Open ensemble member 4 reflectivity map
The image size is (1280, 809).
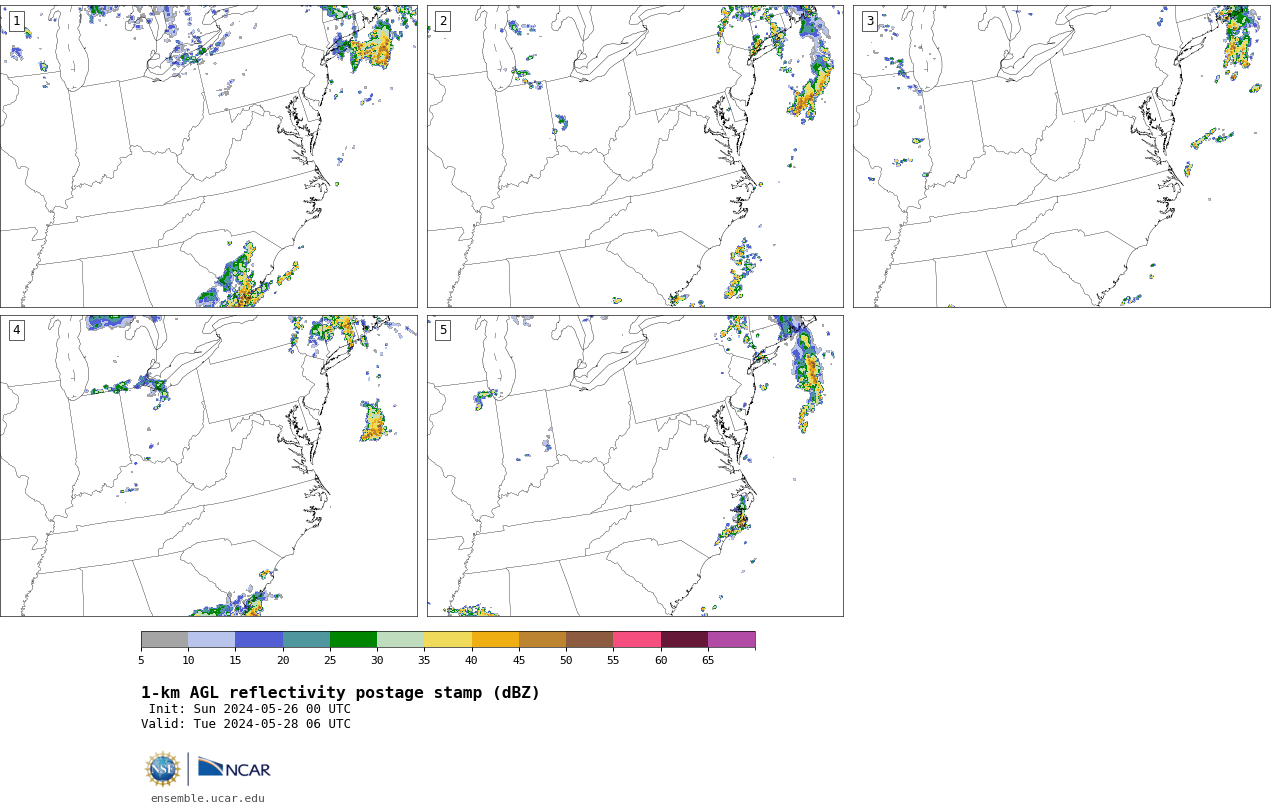[209, 466]
